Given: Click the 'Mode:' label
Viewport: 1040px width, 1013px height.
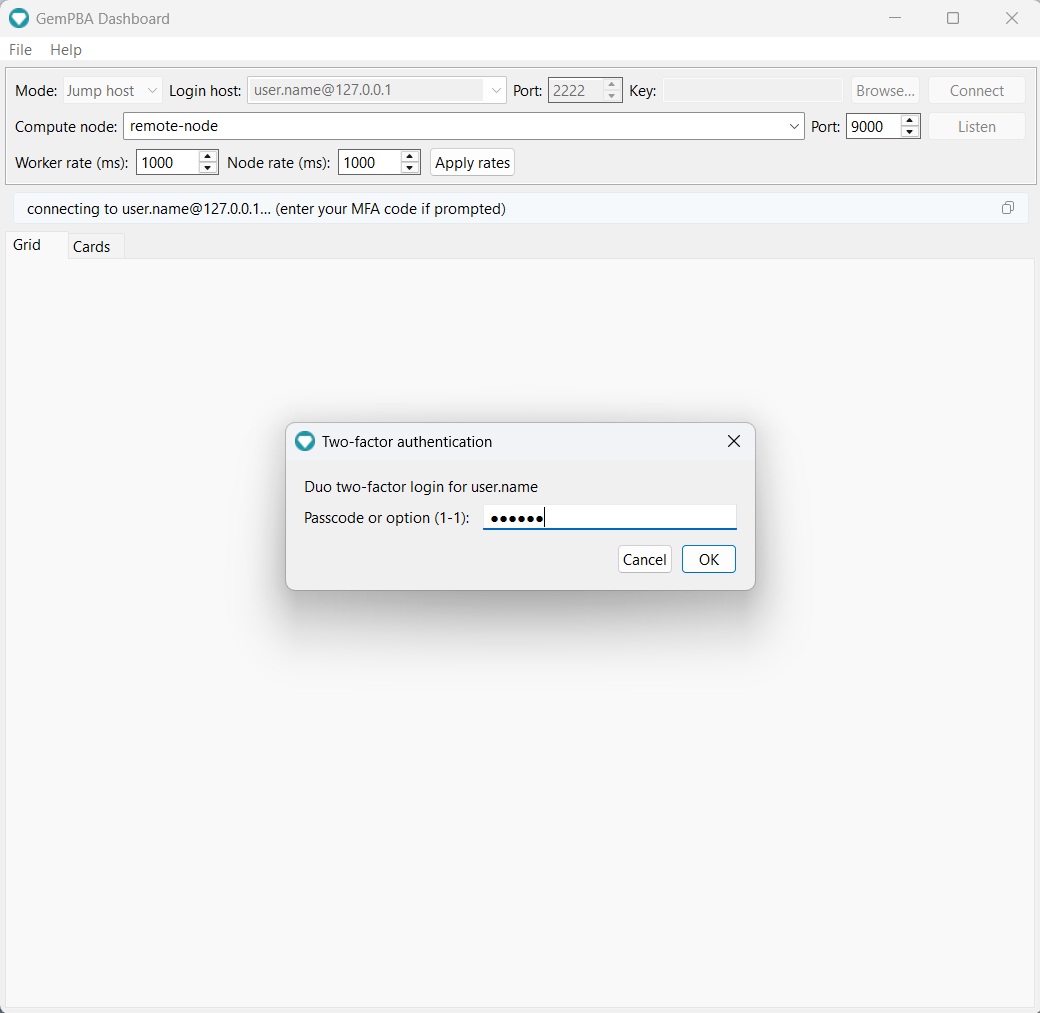Looking at the screenshot, I should (36, 91).
